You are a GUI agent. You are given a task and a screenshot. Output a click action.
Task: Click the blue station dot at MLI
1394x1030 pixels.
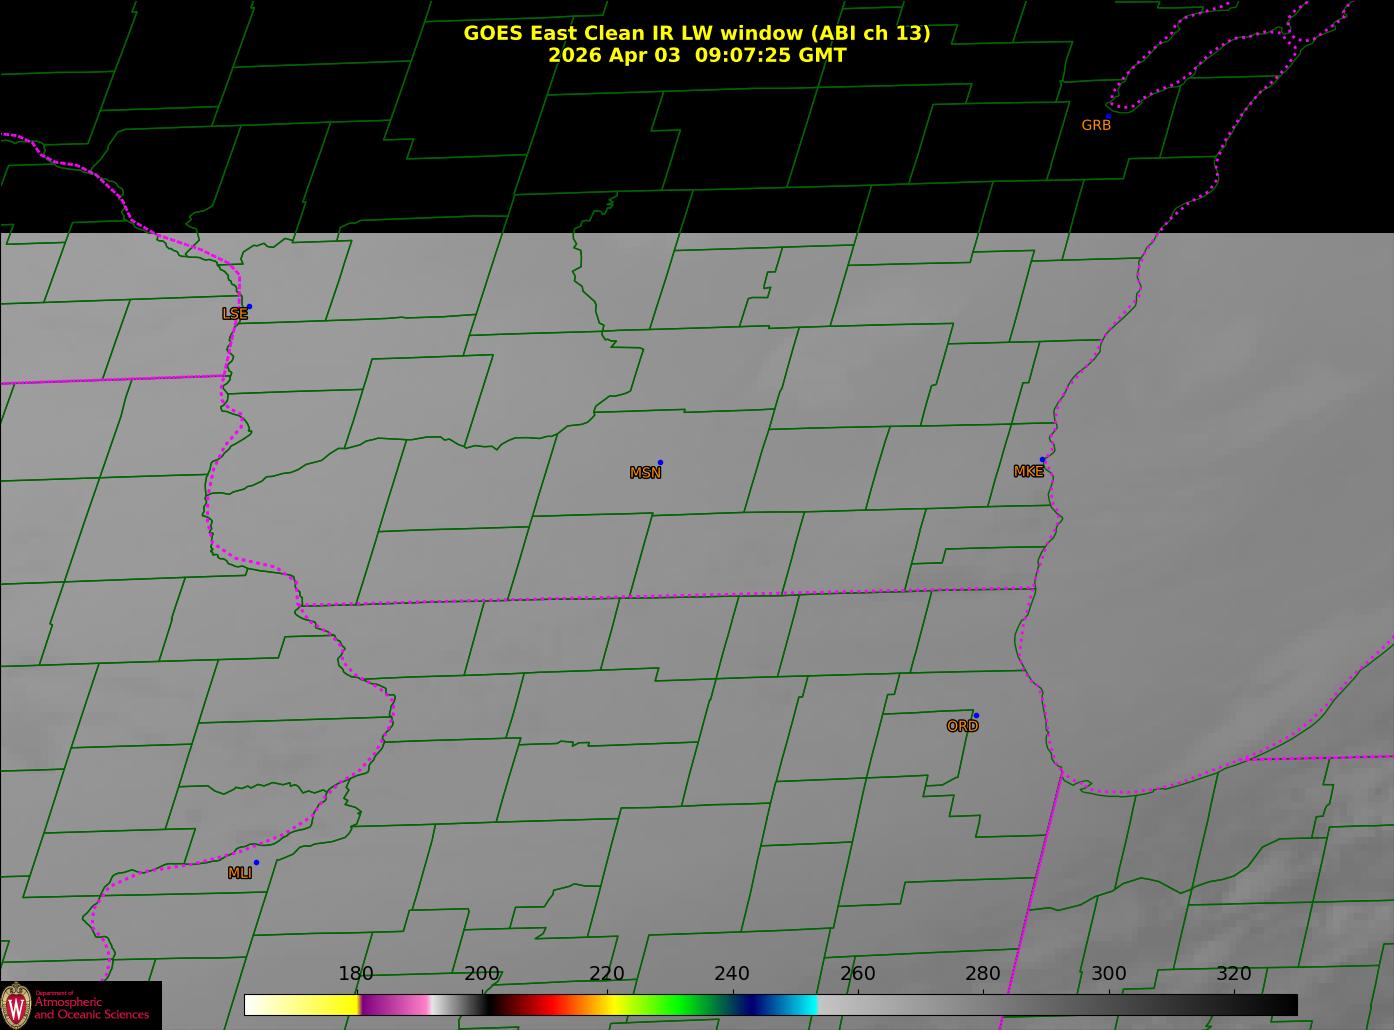point(256,863)
